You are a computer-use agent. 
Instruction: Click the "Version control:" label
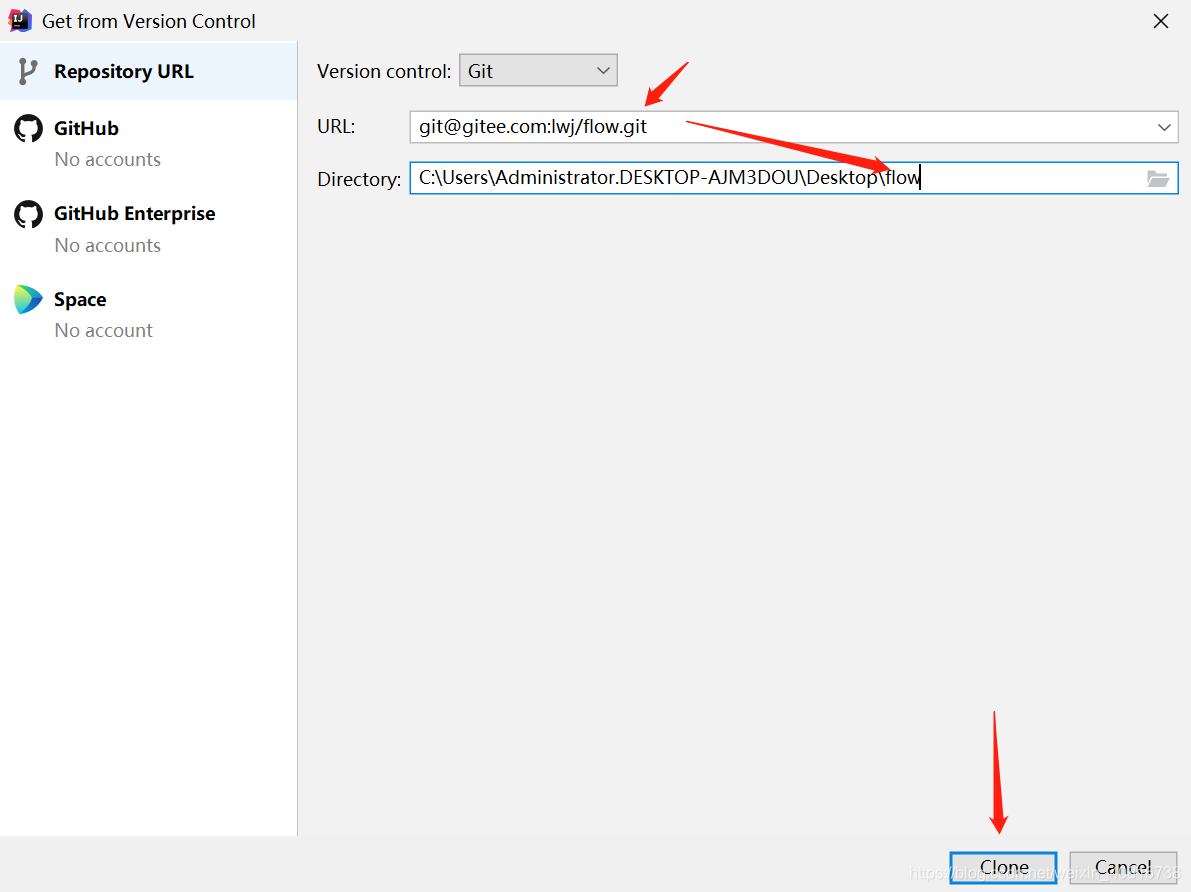point(384,71)
